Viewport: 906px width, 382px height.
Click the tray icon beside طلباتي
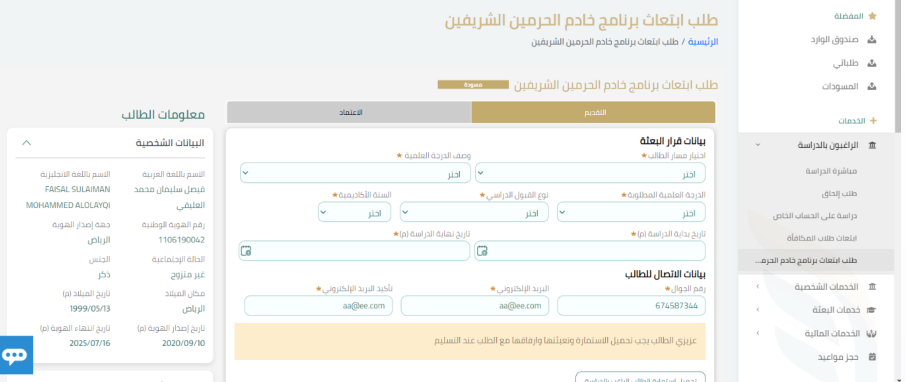[x=872, y=63]
